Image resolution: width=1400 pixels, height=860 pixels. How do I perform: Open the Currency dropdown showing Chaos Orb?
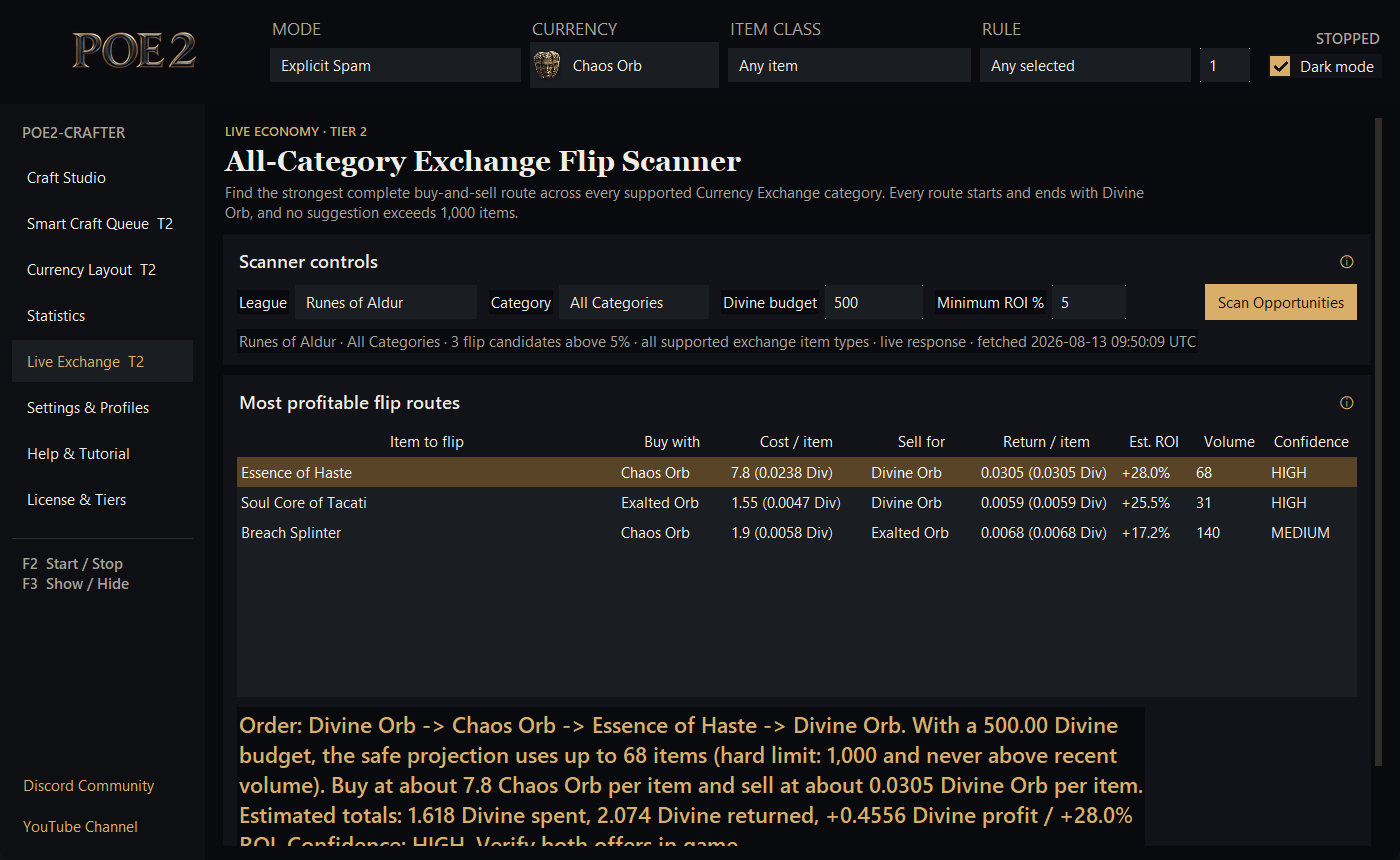(624, 65)
